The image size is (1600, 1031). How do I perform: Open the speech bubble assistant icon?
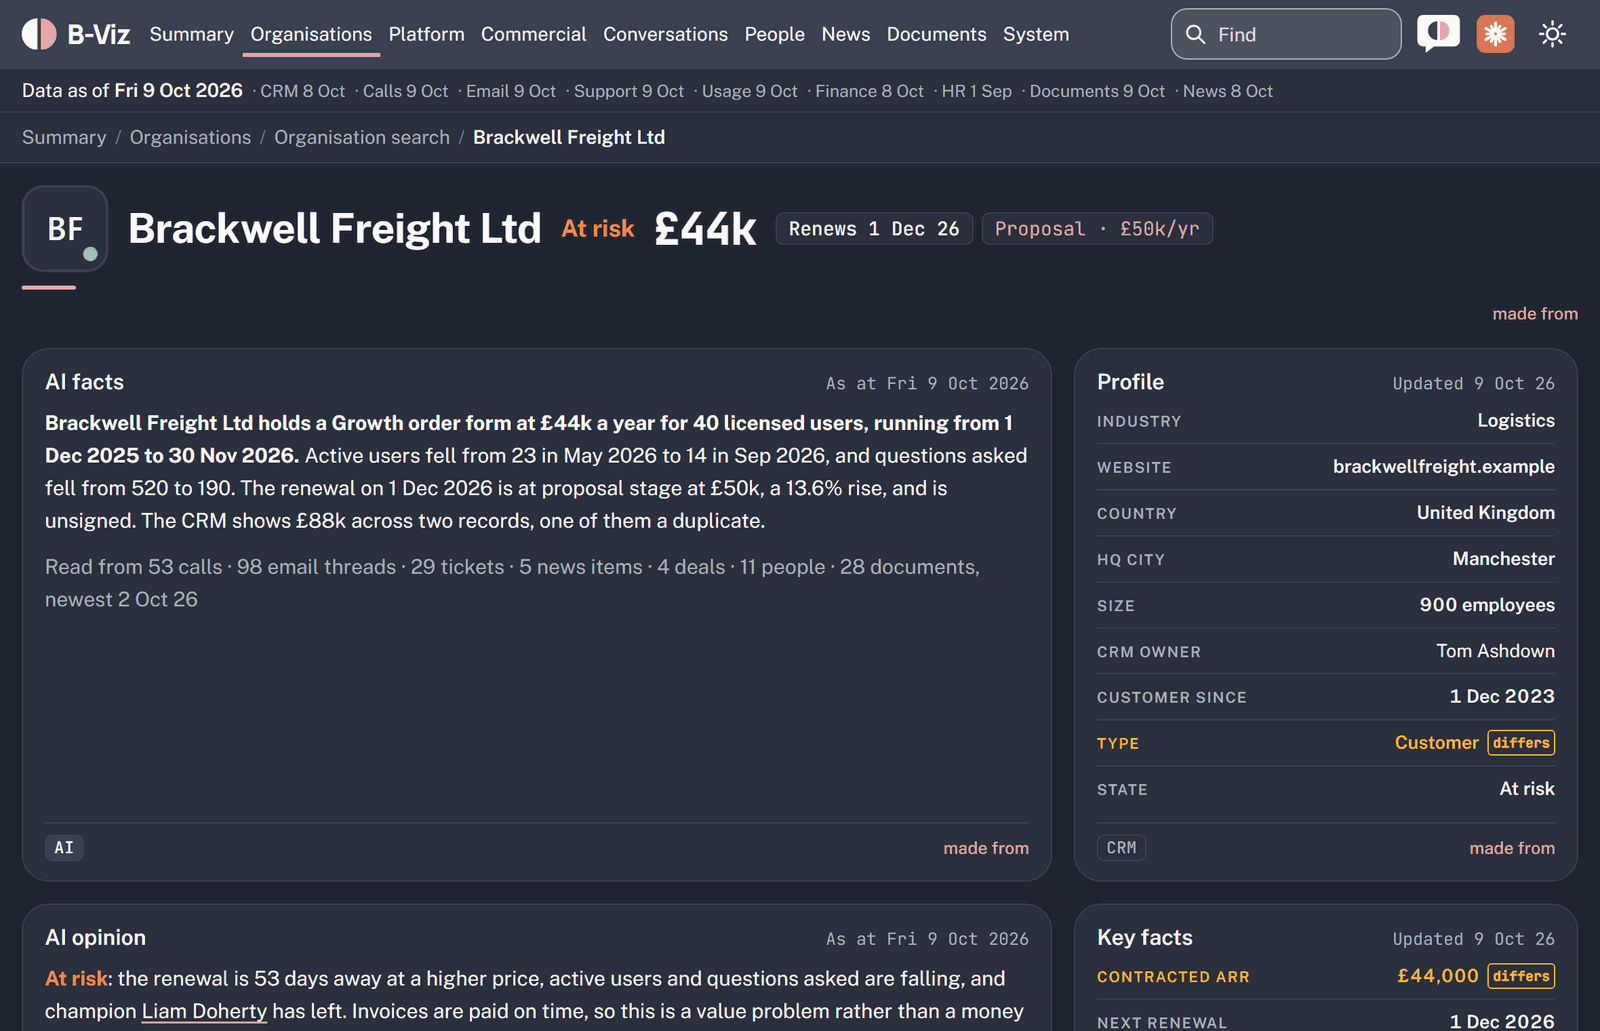click(x=1438, y=34)
